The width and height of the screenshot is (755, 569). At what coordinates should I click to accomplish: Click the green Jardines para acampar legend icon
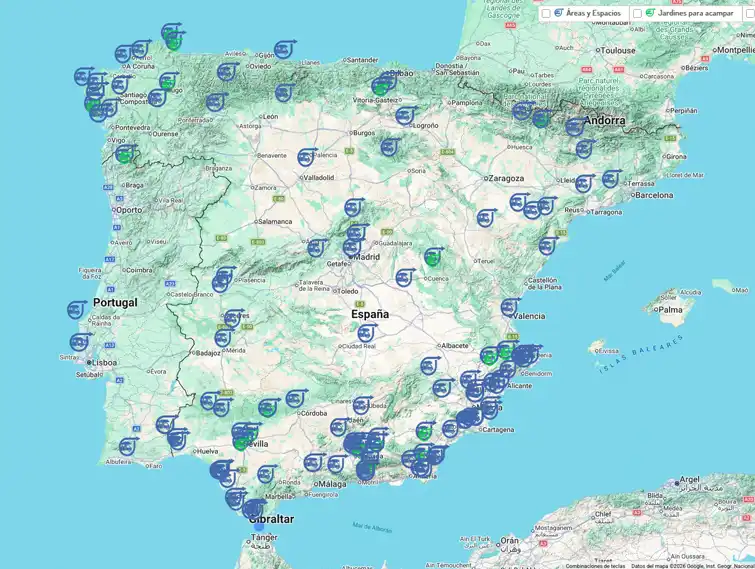pyautogui.click(x=650, y=13)
